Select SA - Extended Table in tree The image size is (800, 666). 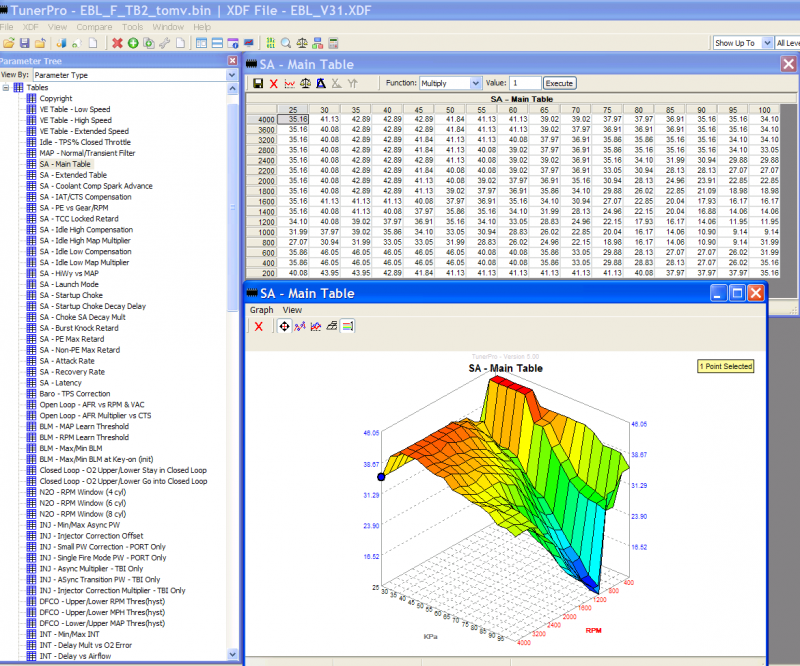tap(73, 175)
